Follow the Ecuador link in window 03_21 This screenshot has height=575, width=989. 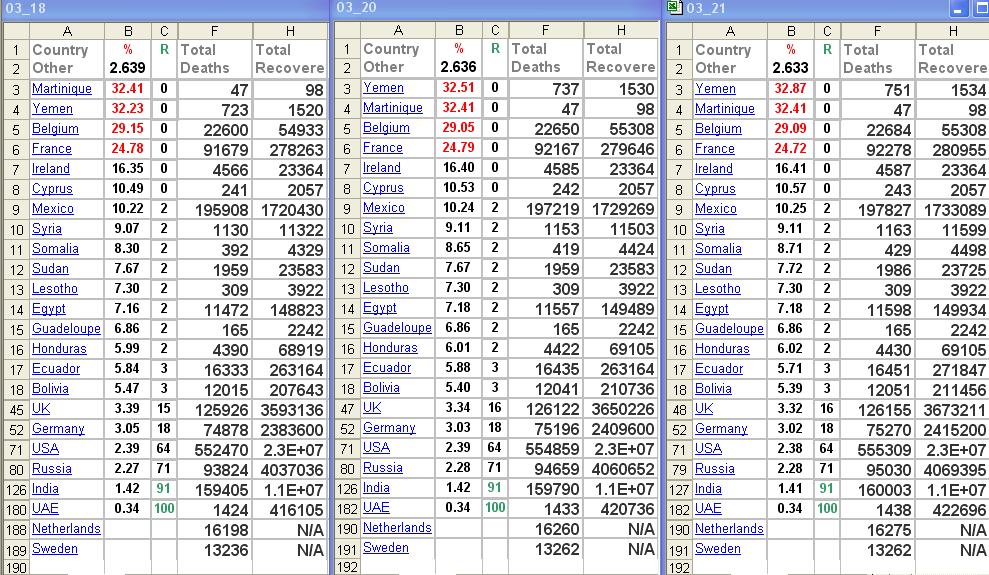719,368
